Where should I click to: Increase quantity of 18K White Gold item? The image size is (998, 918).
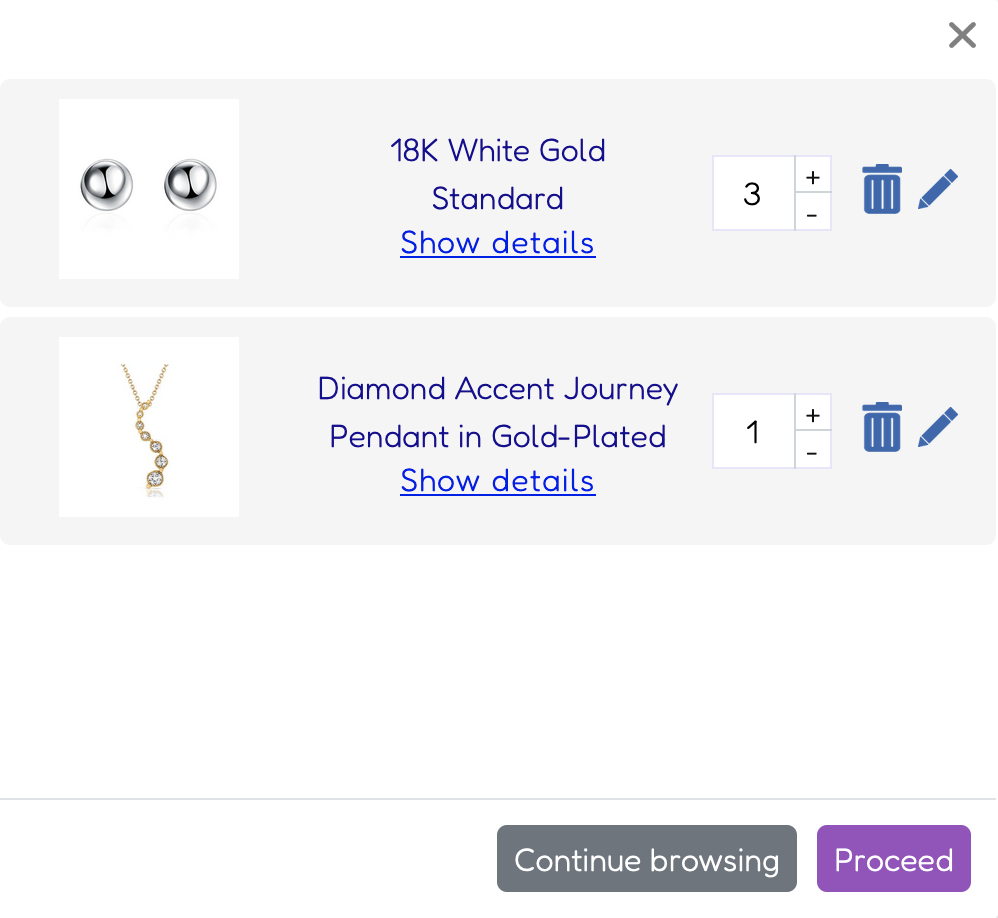click(813, 174)
